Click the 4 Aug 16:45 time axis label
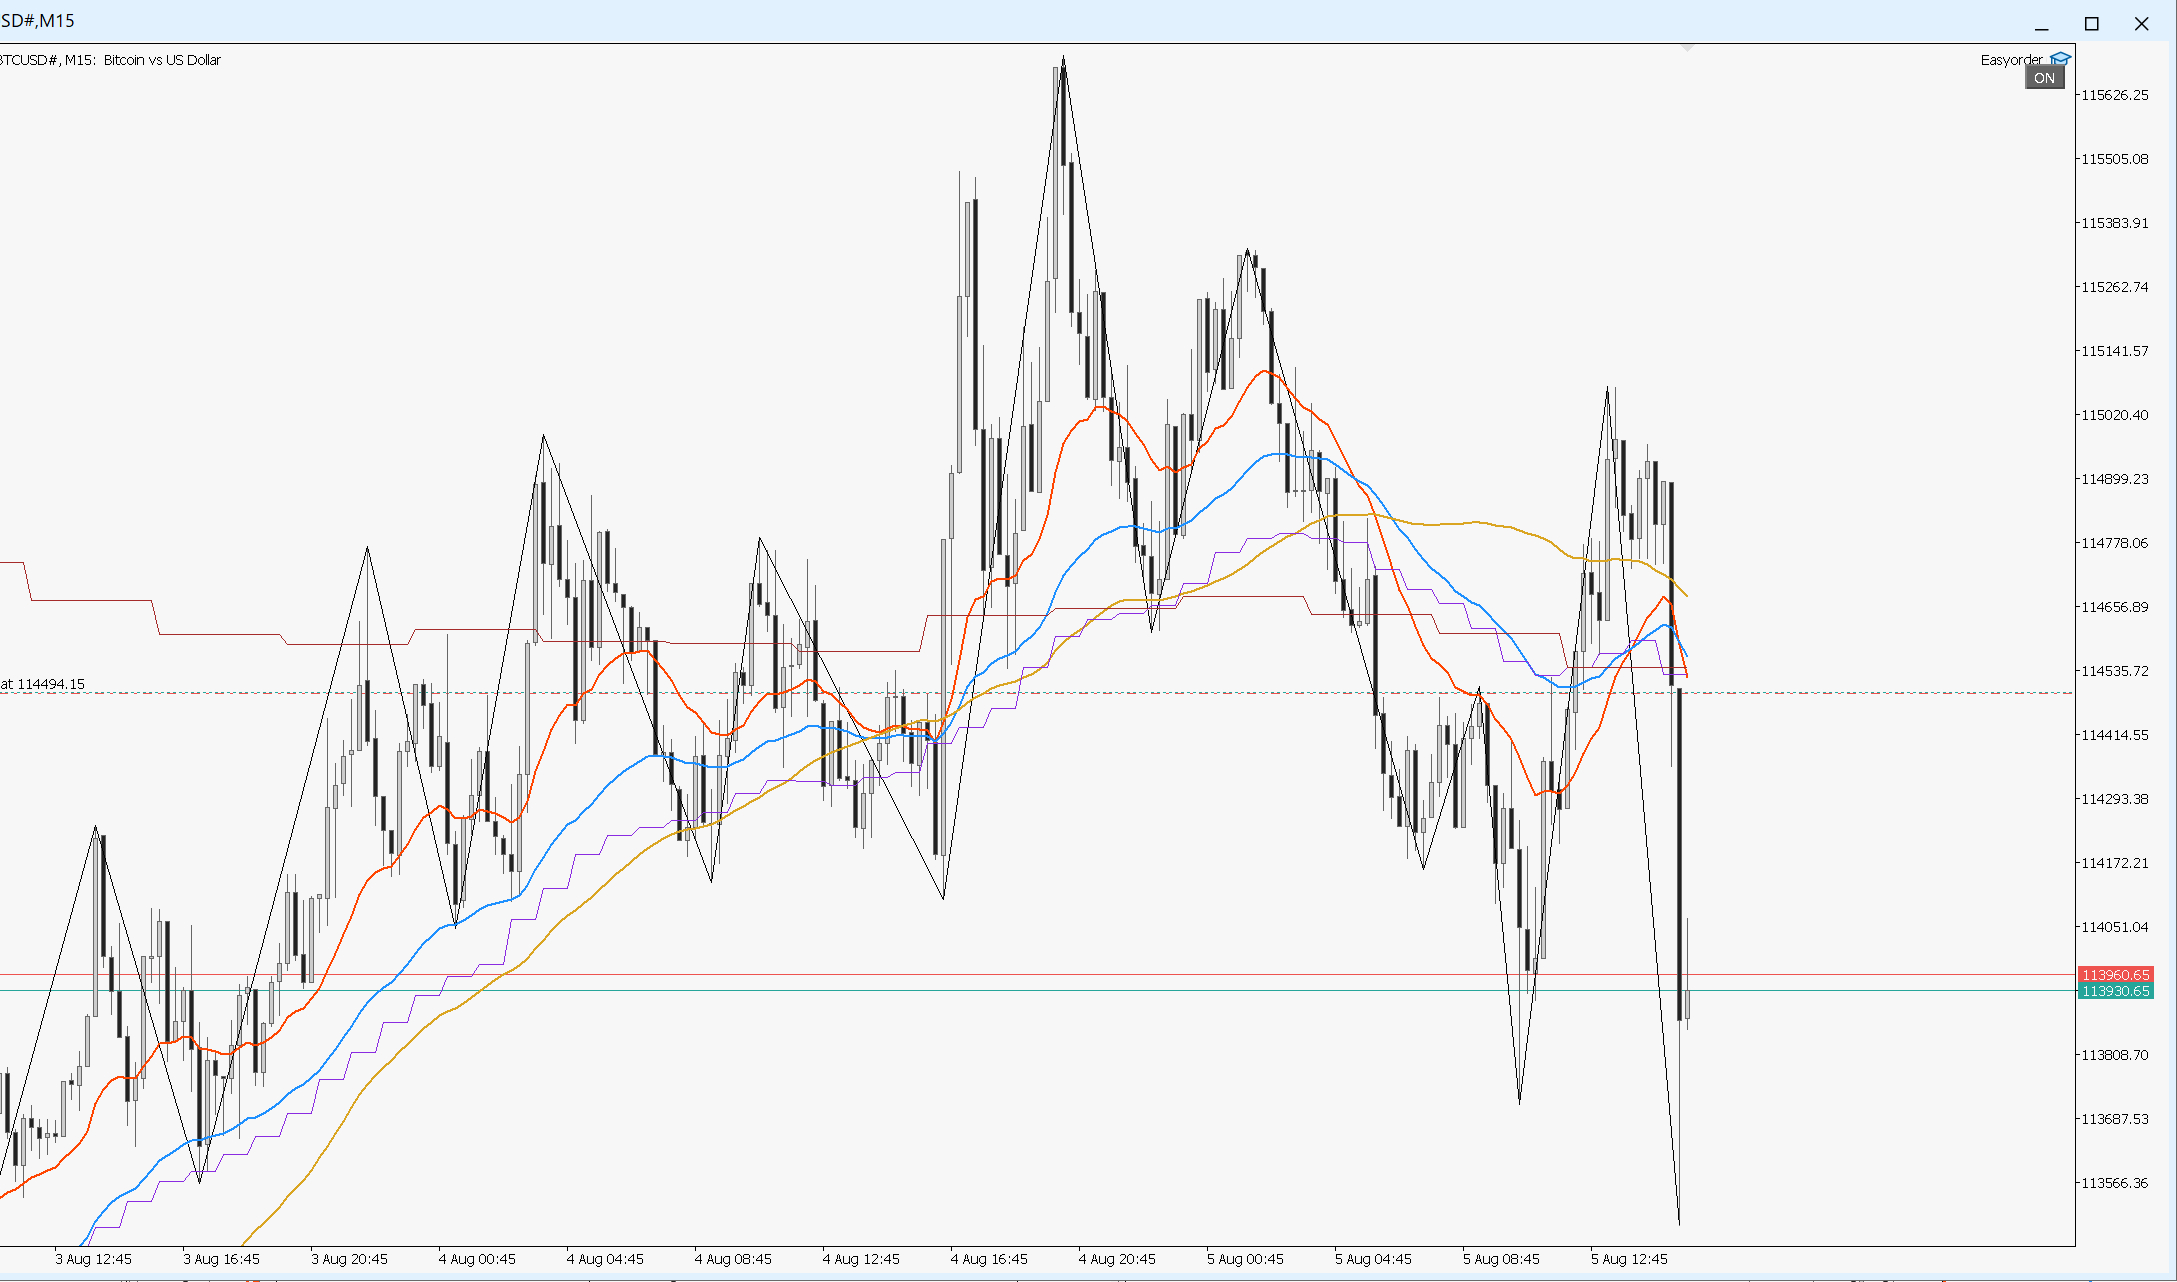Image resolution: width=2177 pixels, height=1282 pixels. [x=989, y=1259]
